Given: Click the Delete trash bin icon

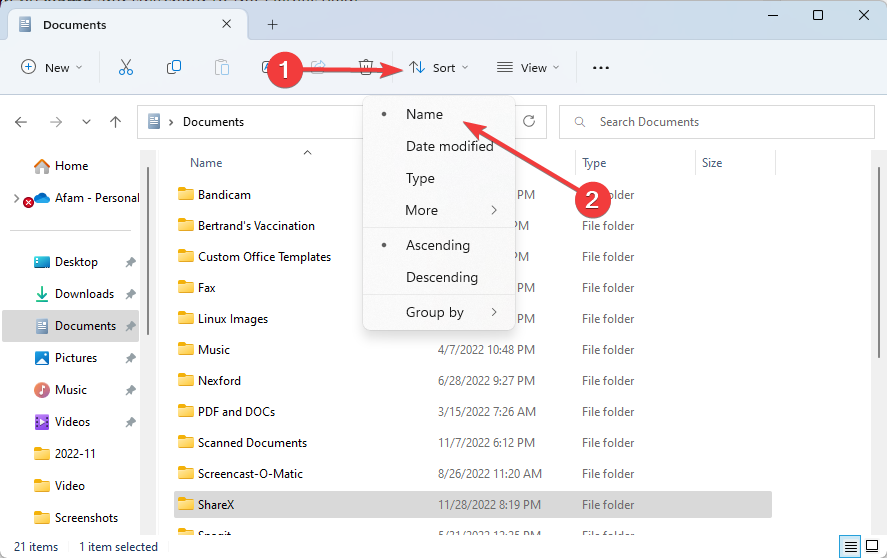Looking at the screenshot, I should point(366,67).
